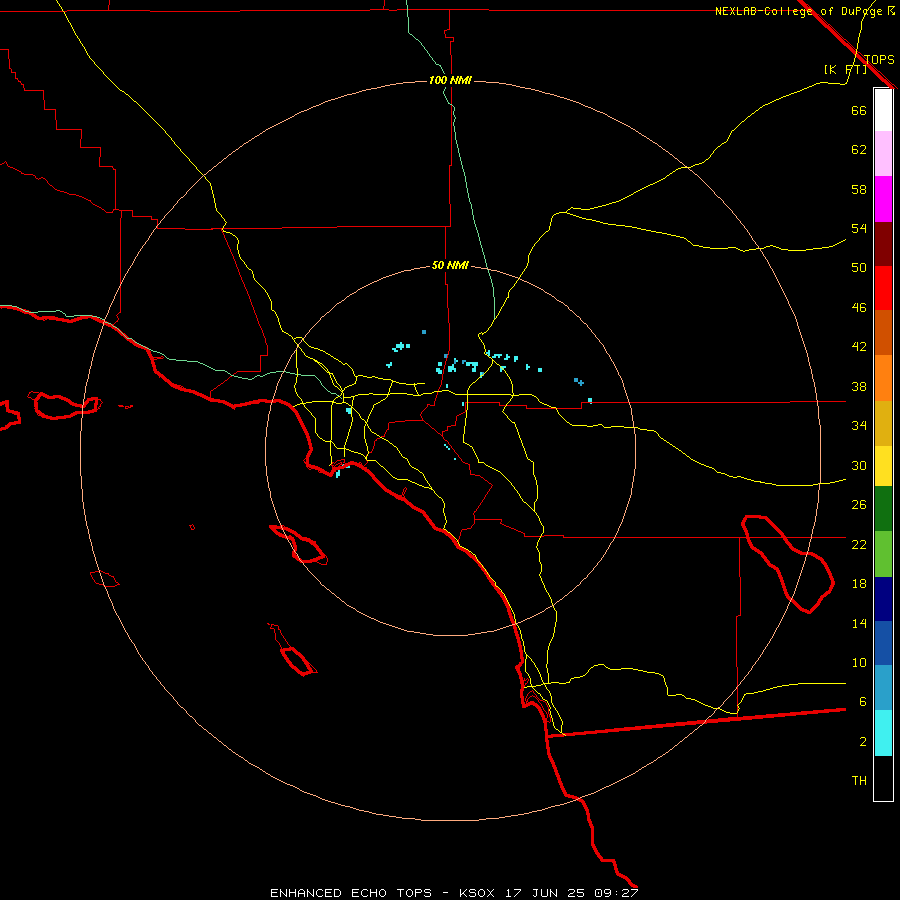Click the 09:27 time stamp
Image resolution: width=900 pixels, height=900 pixels.
pos(616,893)
